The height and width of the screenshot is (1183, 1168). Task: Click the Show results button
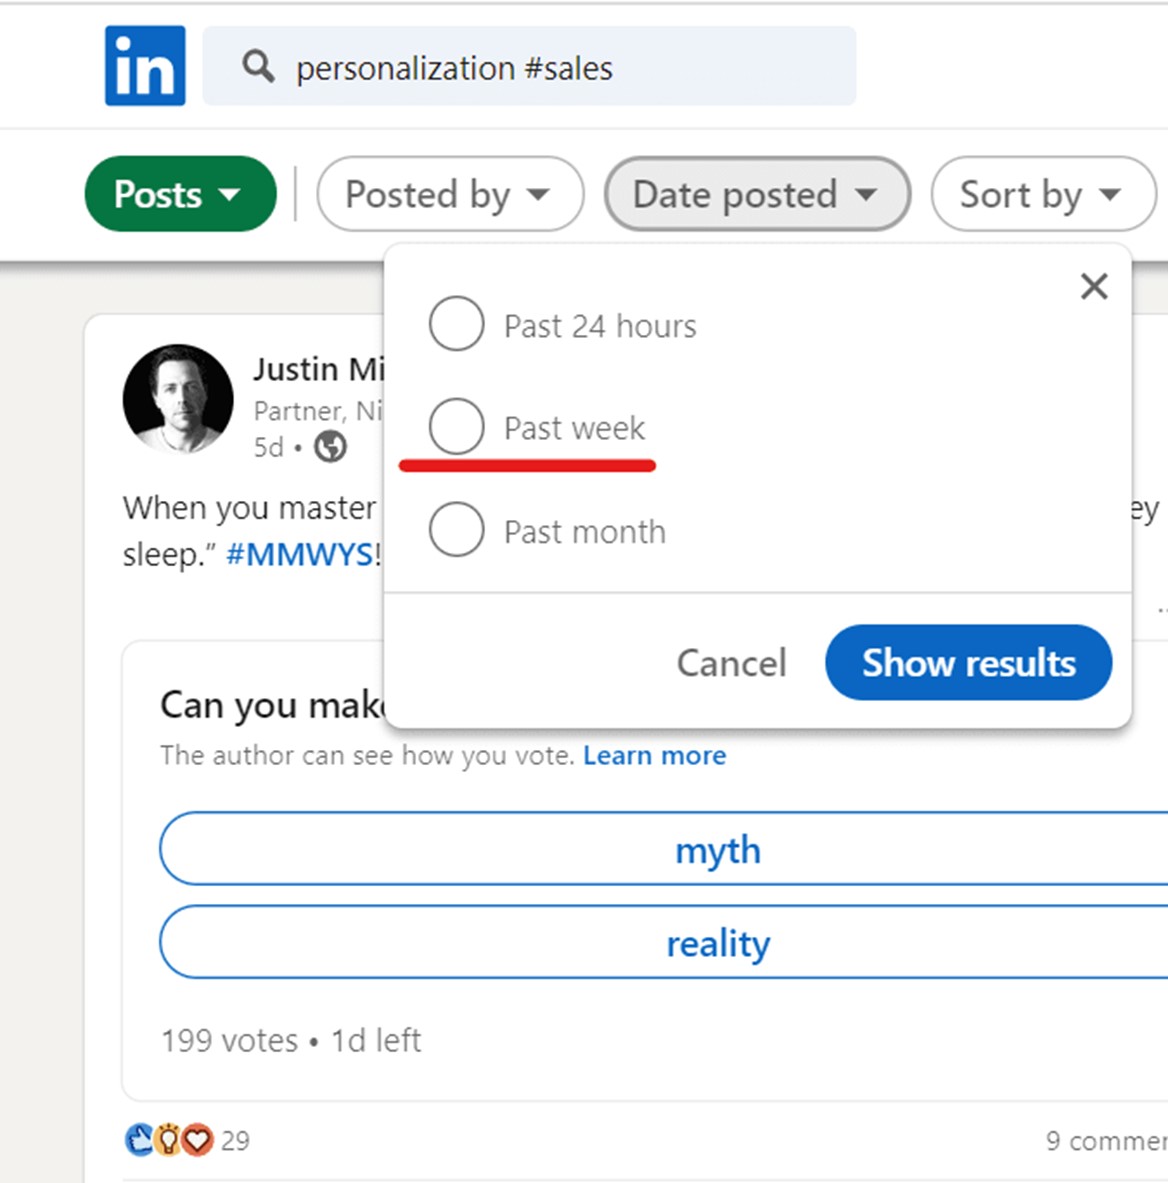[969, 662]
